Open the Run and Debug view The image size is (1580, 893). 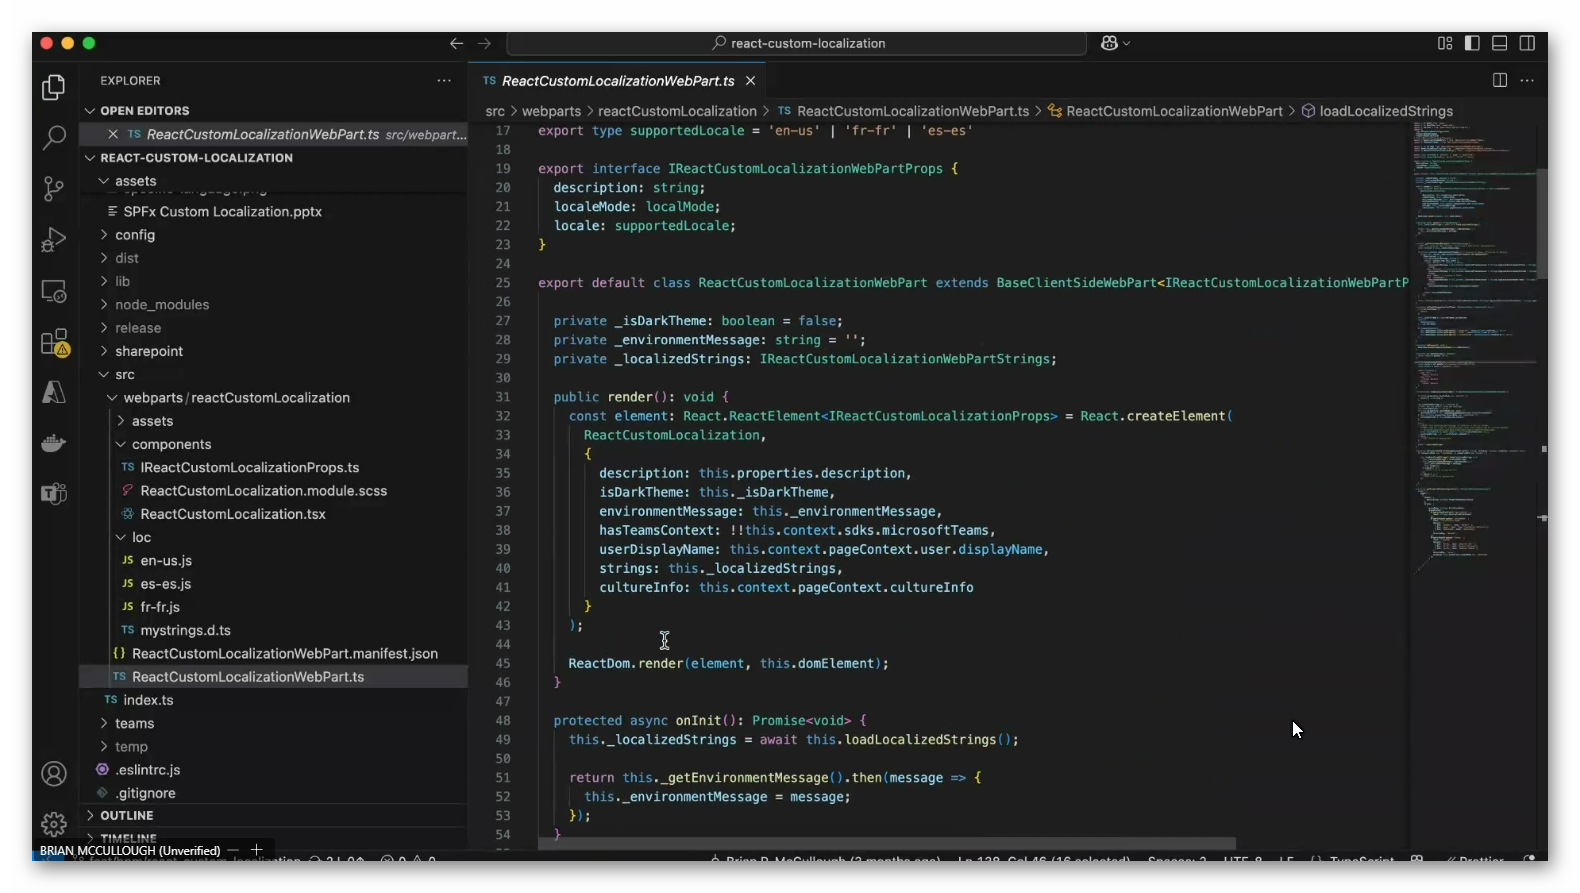(54, 240)
